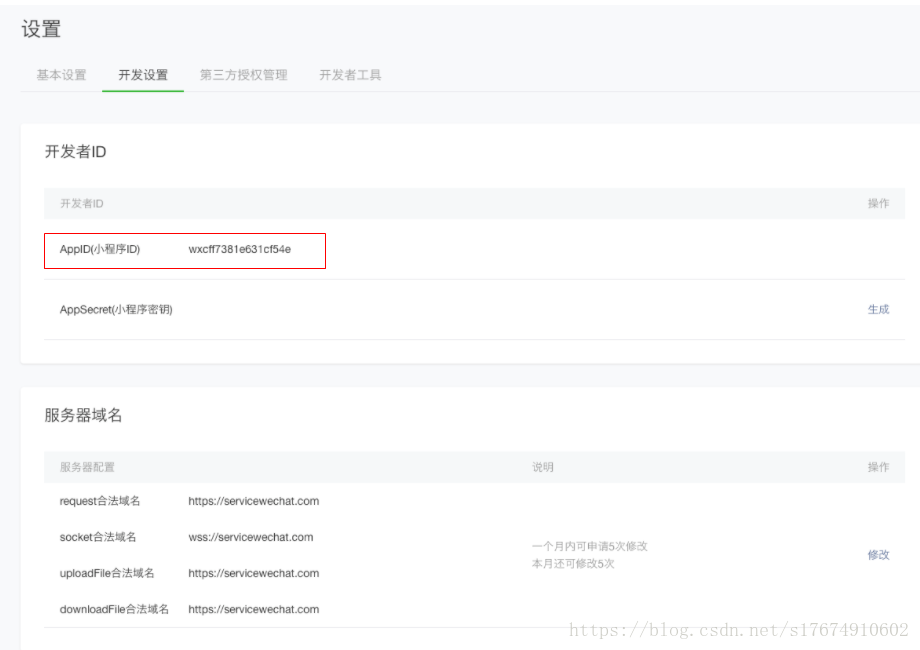Screen dimensions: 920x650
Task: Click the 服务器配置 column header
Action: 87,467
